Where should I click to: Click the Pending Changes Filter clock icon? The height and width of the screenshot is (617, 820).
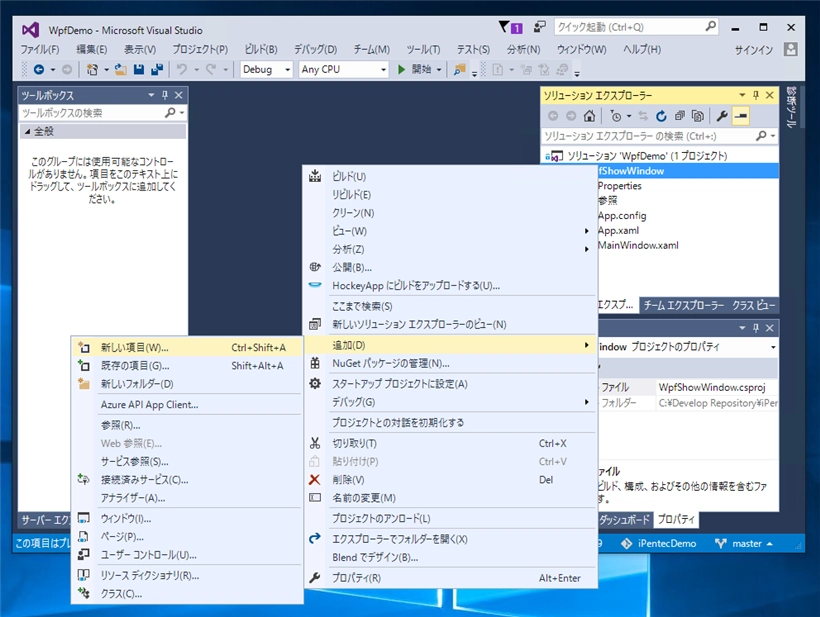616,116
